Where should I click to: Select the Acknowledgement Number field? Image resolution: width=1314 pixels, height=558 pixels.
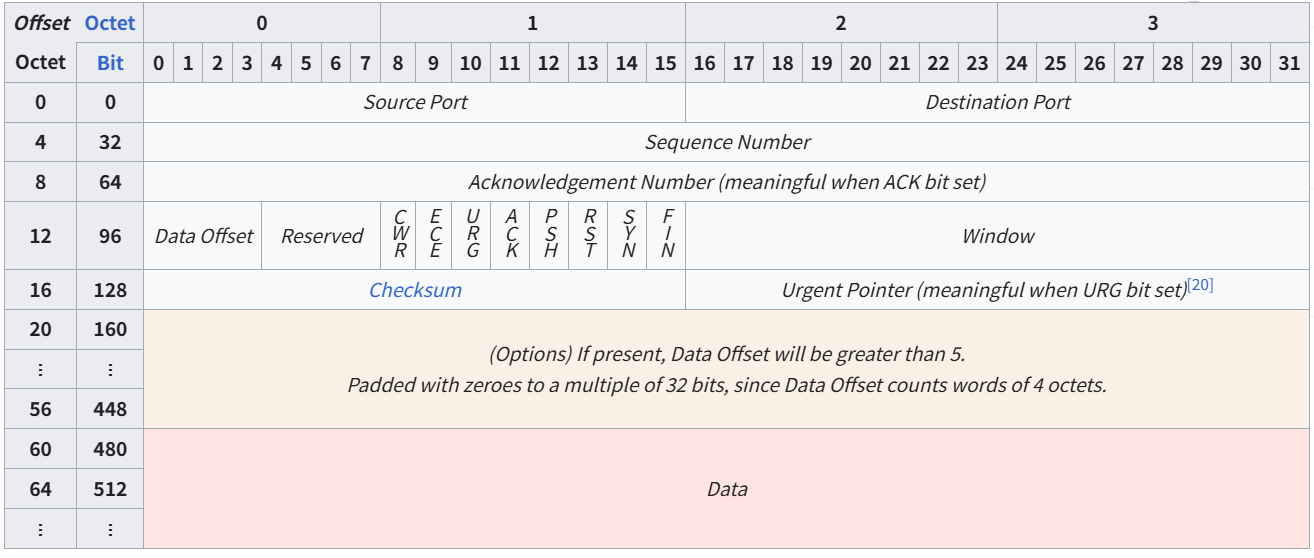point(727,182)
